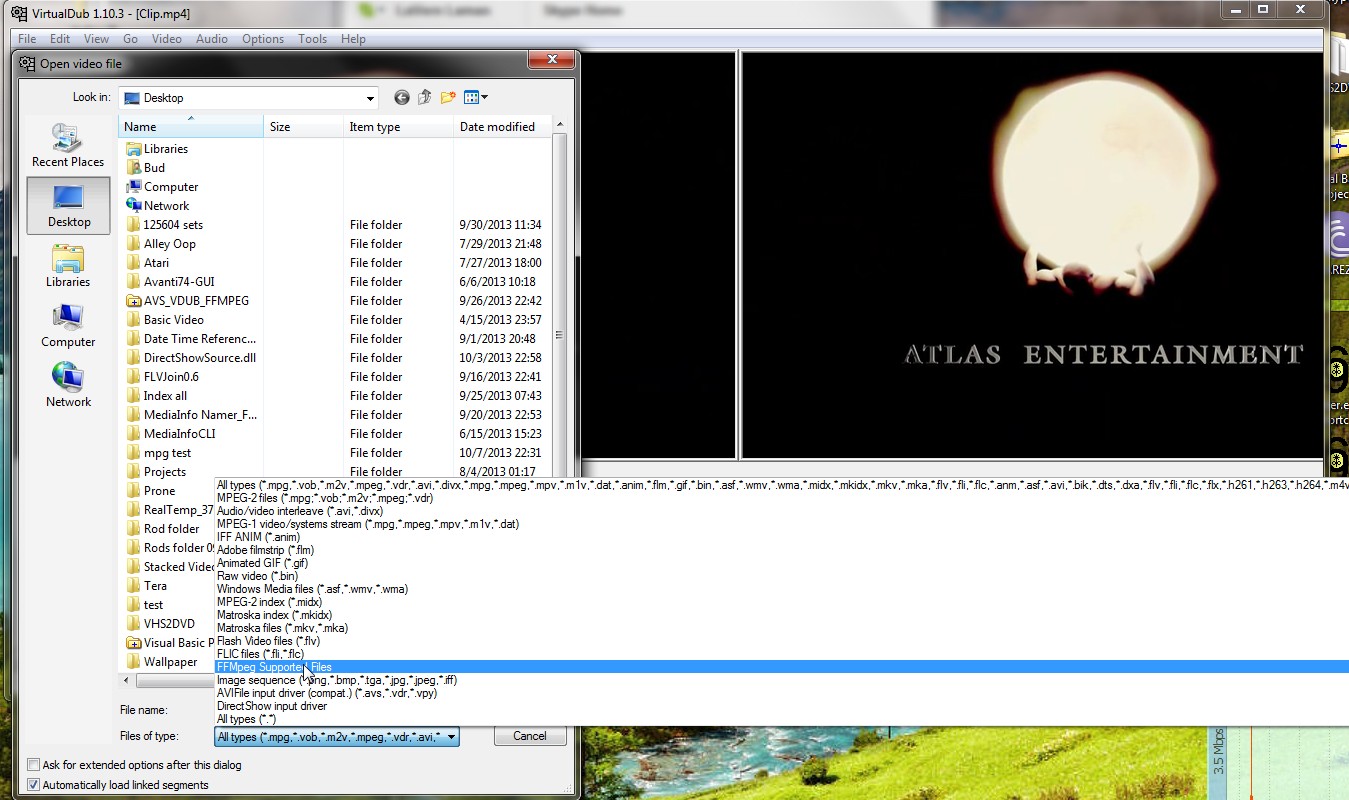
Task: Open the Help menu in VirtualDub
Action: (x=353, y=39)
